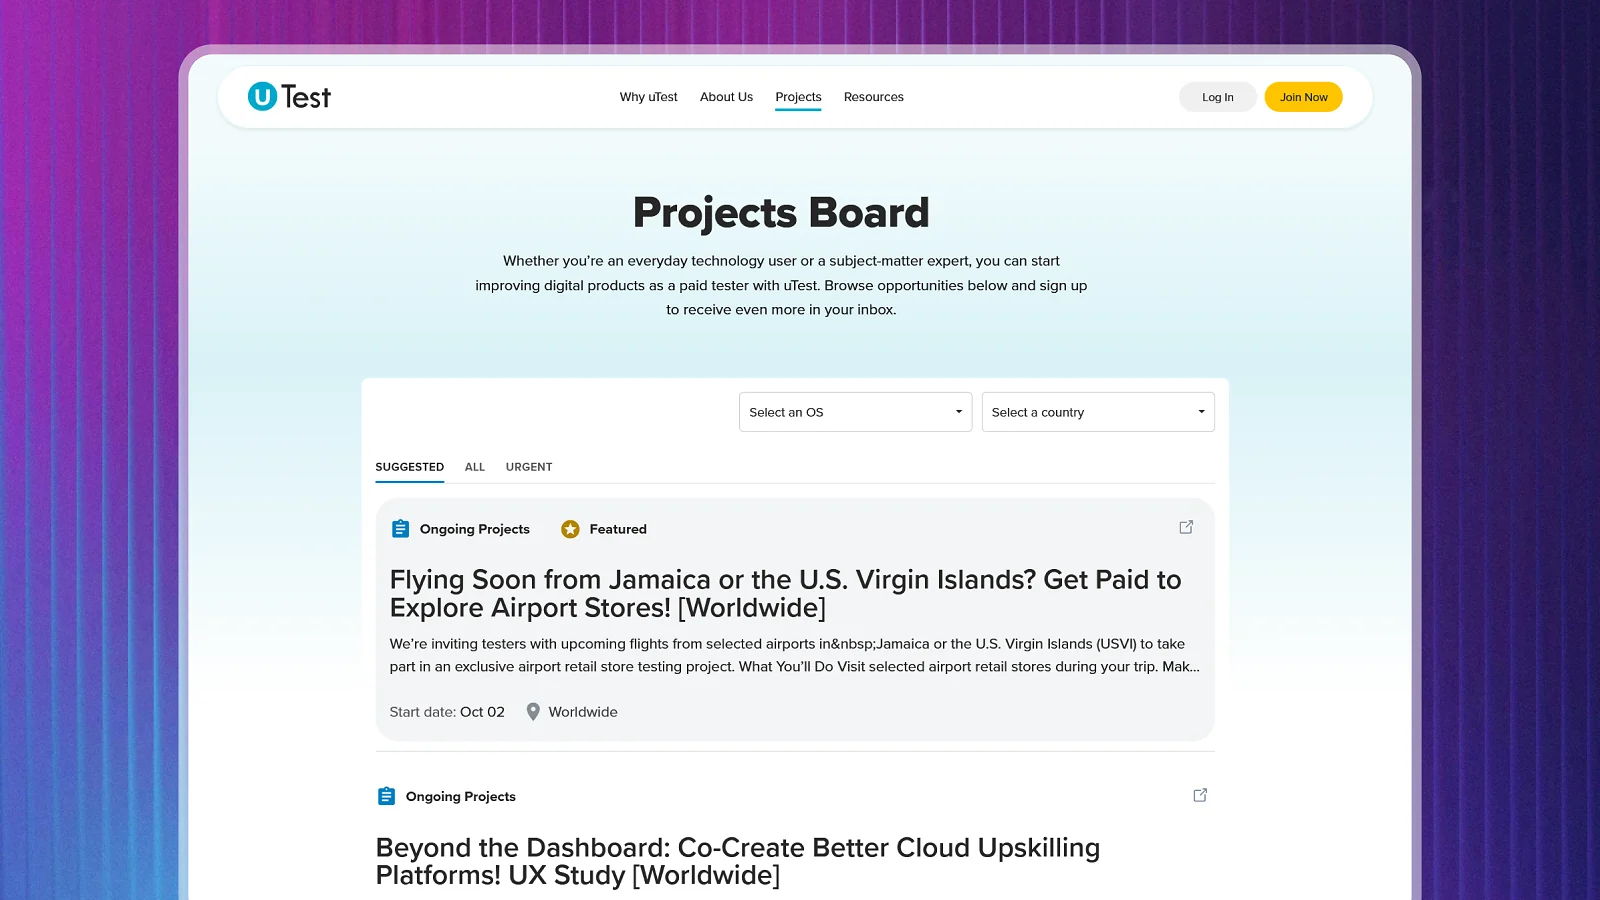
Task: Open Flying Soon from Jamaica project title
Action: 785,593
